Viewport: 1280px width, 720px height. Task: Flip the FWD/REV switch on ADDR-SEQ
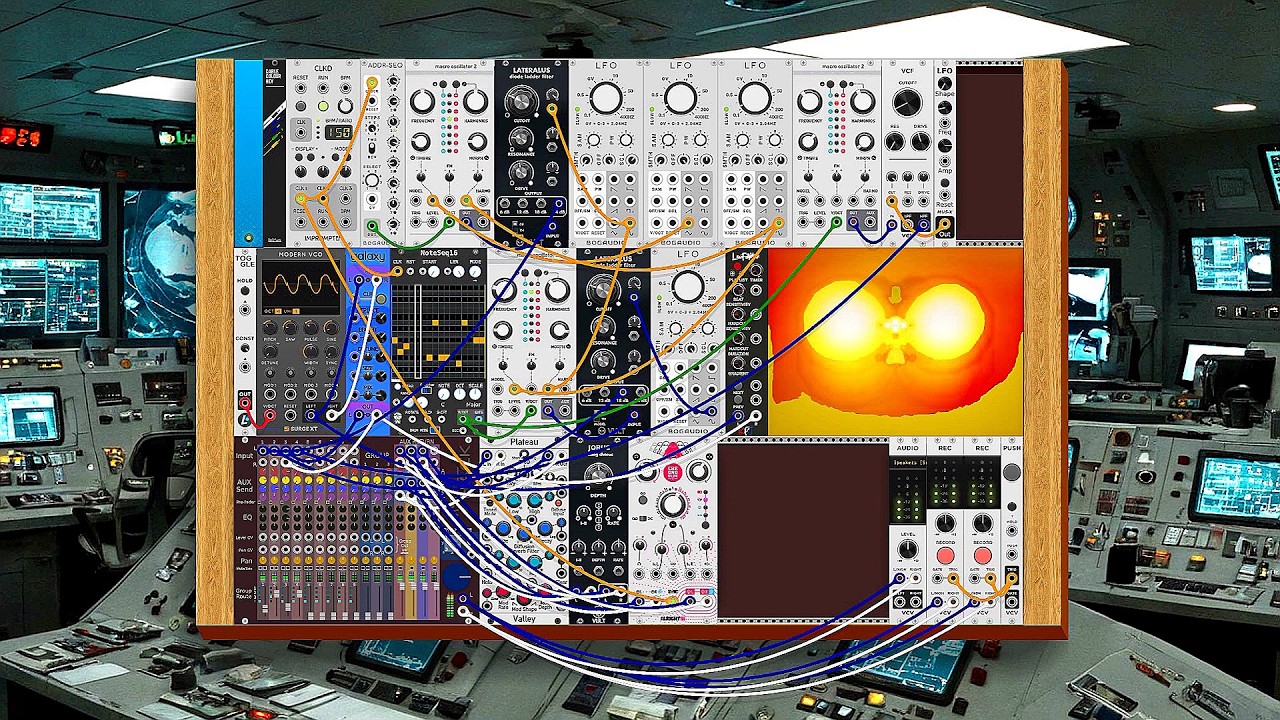[x=372, y=147]
